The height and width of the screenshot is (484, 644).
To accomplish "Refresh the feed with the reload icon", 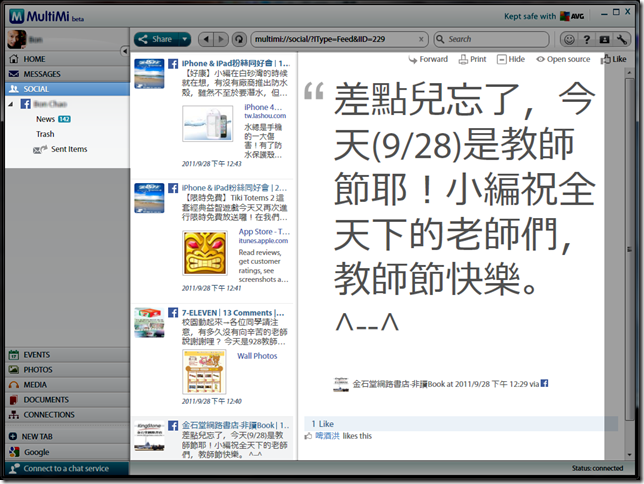I will pos(238,39).
